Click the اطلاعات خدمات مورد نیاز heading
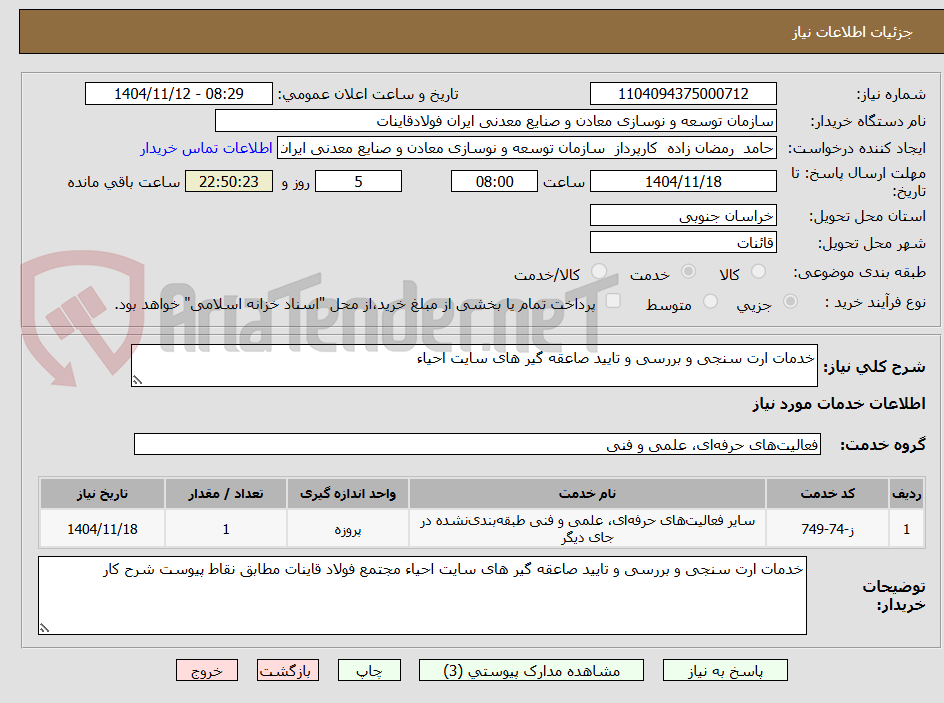The image size is (944, 703). (839, 403)
